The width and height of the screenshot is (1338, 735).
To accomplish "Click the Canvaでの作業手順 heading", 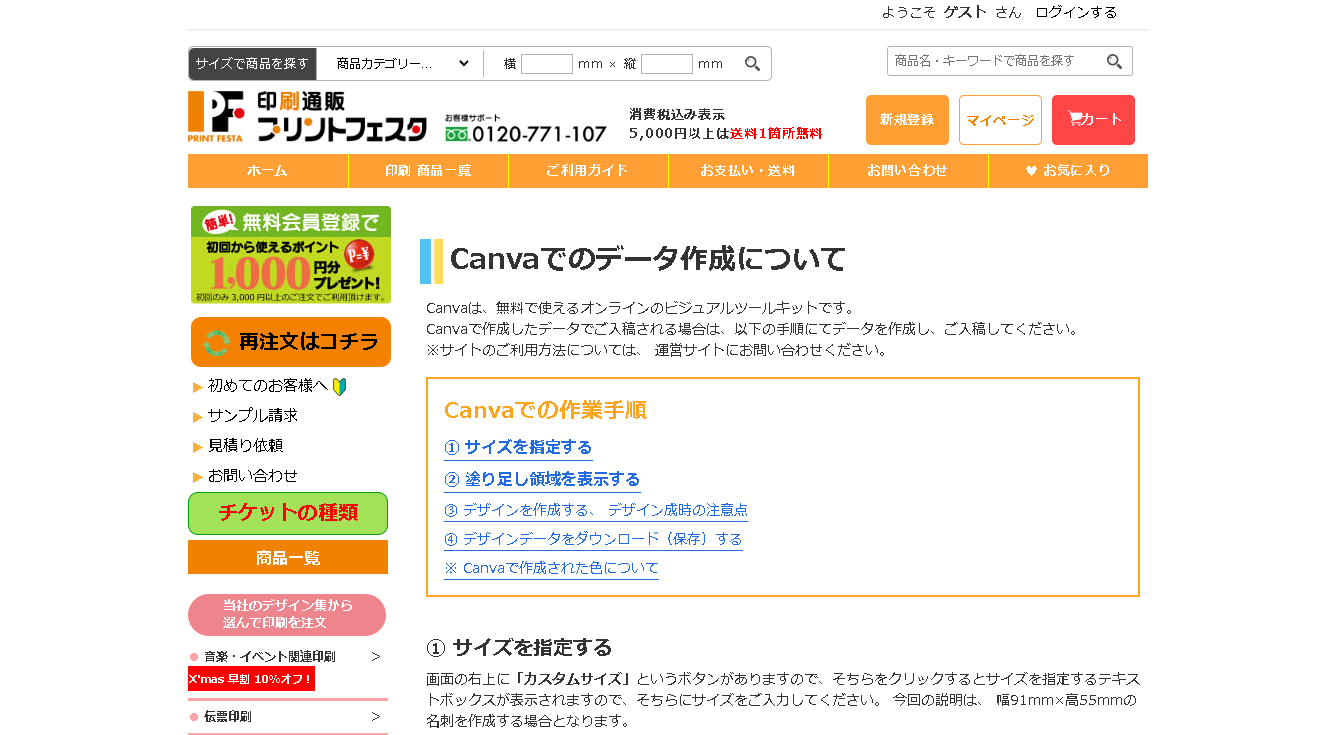I will [x=545, y=410].
